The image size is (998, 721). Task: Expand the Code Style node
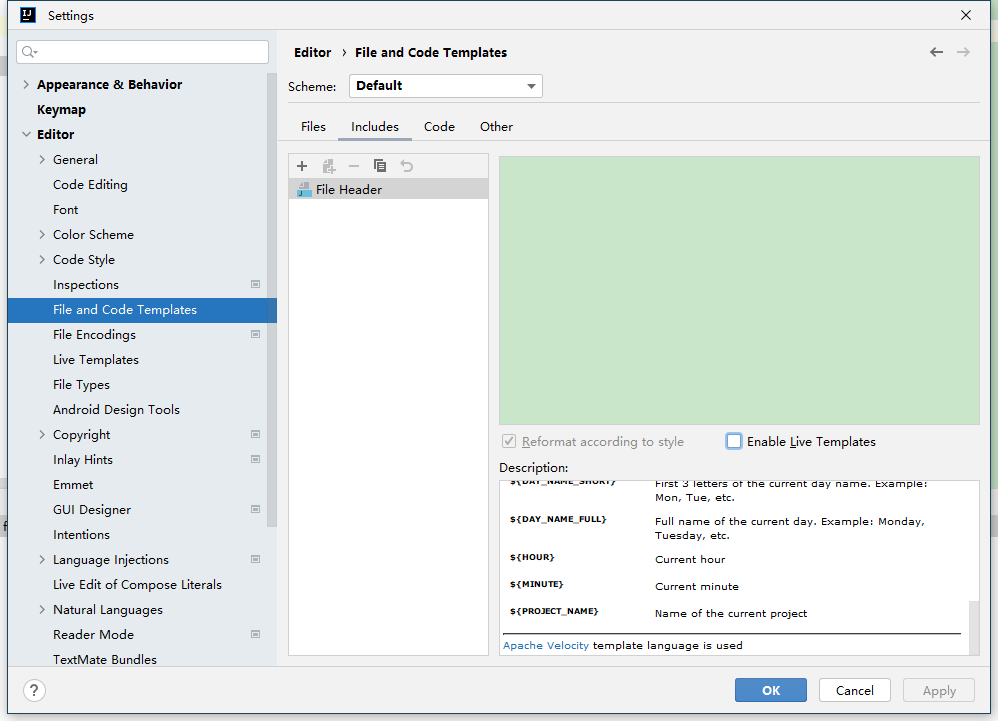point(42,259)
